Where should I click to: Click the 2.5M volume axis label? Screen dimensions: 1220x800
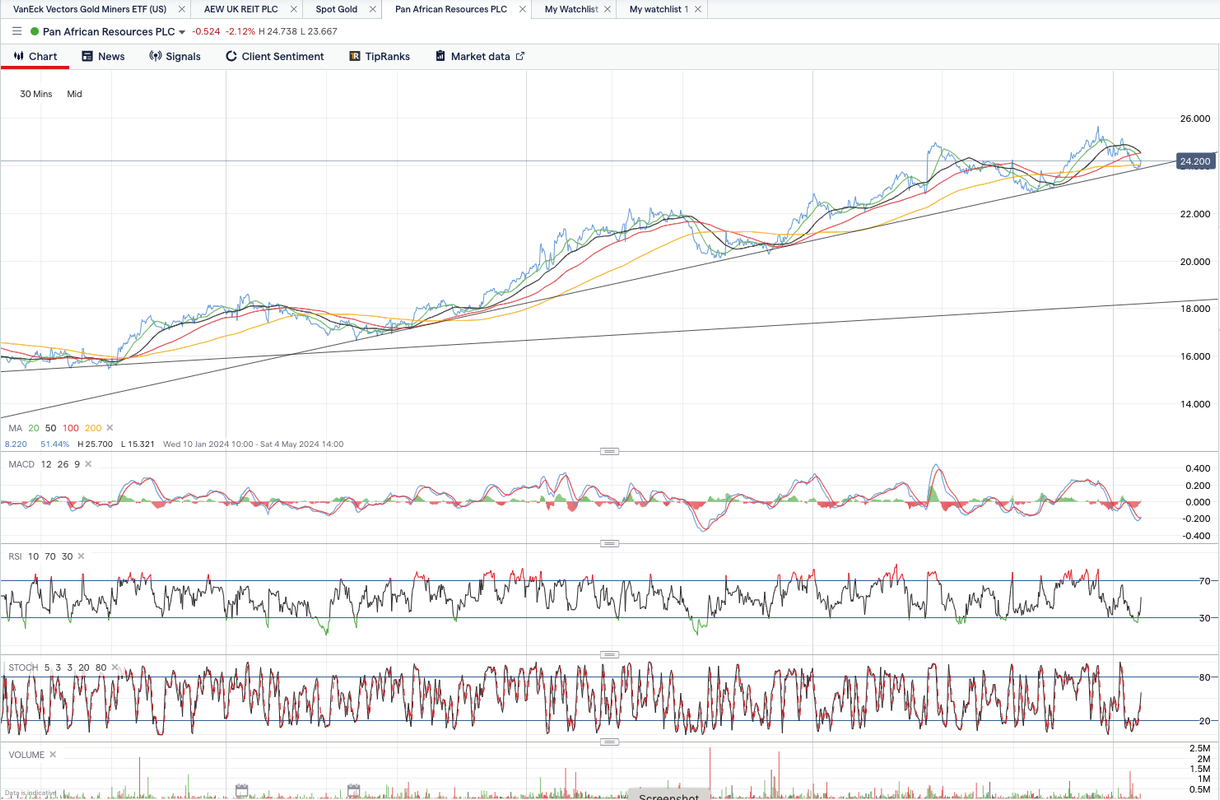point(1200,748)
